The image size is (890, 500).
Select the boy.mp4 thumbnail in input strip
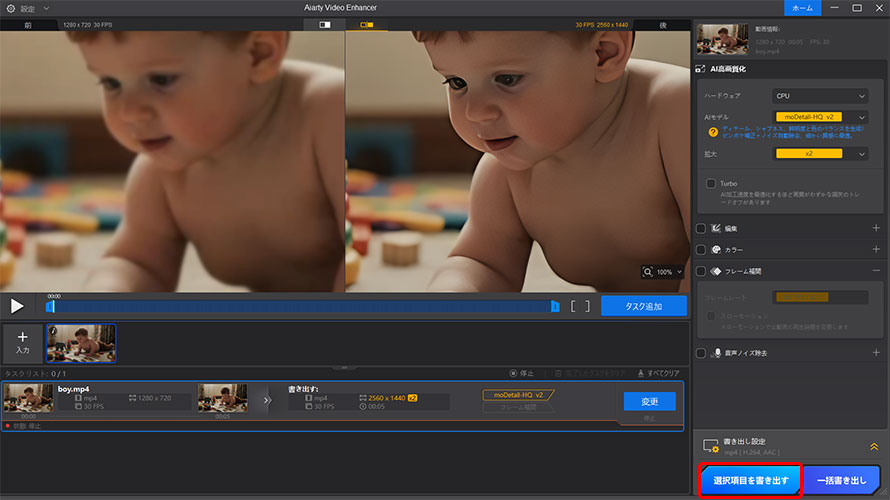[x=81, y=343]
